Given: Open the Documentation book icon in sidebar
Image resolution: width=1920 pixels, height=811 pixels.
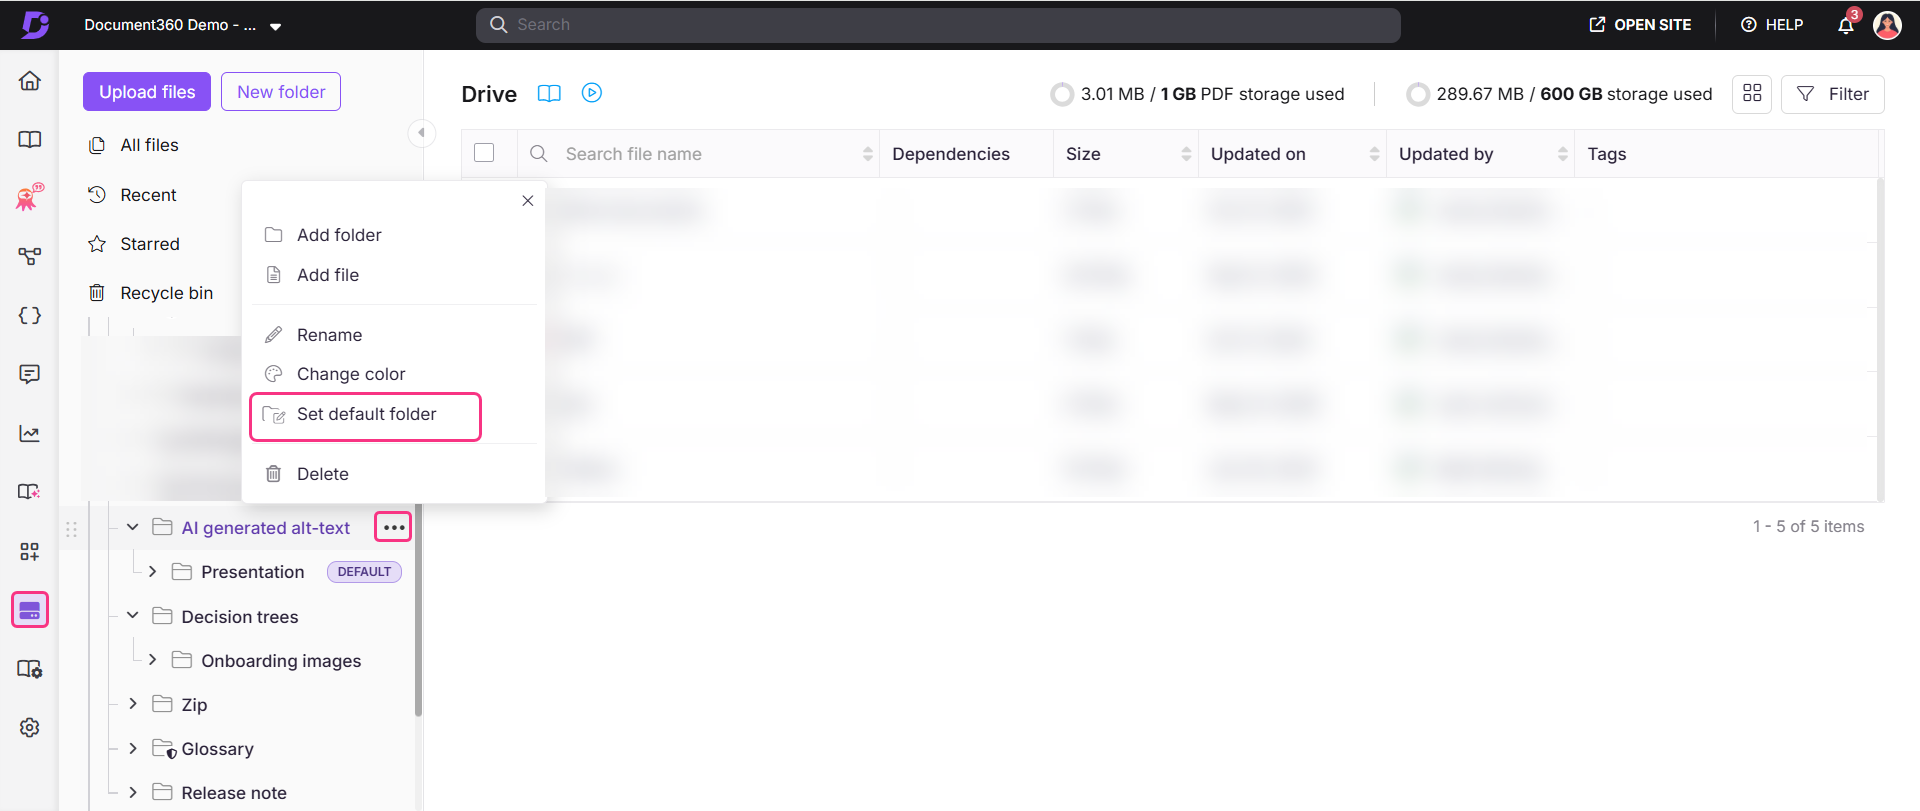Looking at the screenshot, I should 30,139.
